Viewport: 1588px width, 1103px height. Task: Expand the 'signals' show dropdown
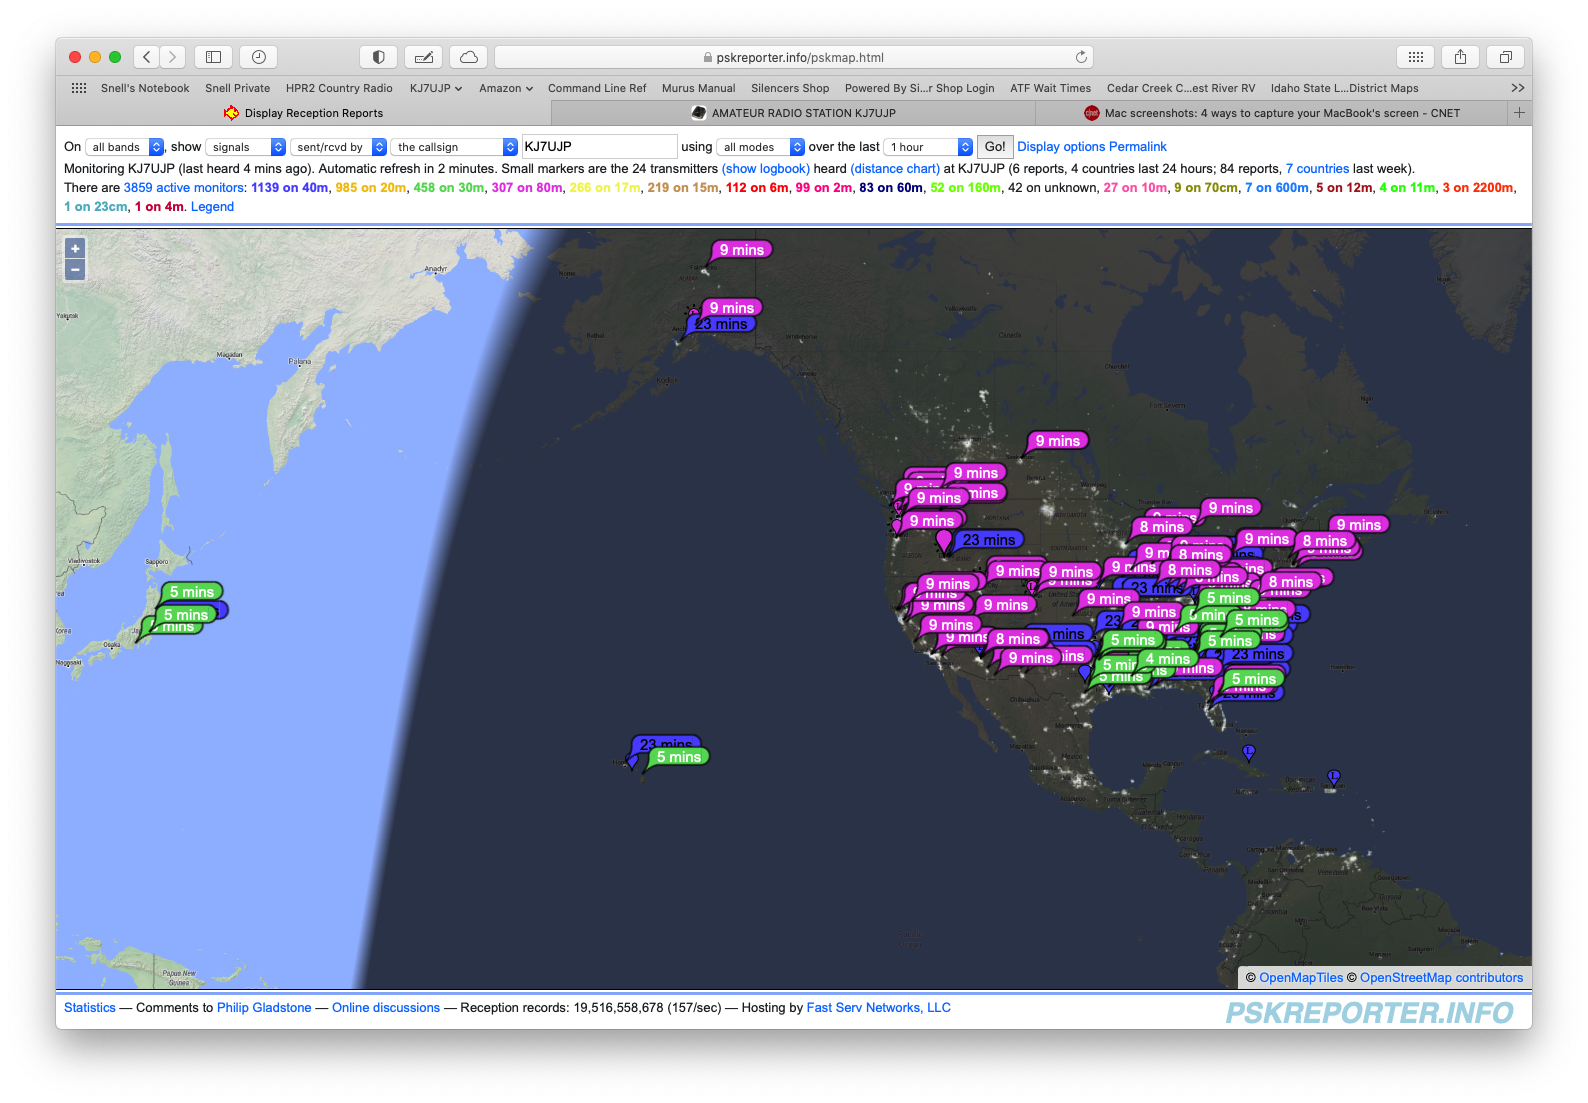247,147
